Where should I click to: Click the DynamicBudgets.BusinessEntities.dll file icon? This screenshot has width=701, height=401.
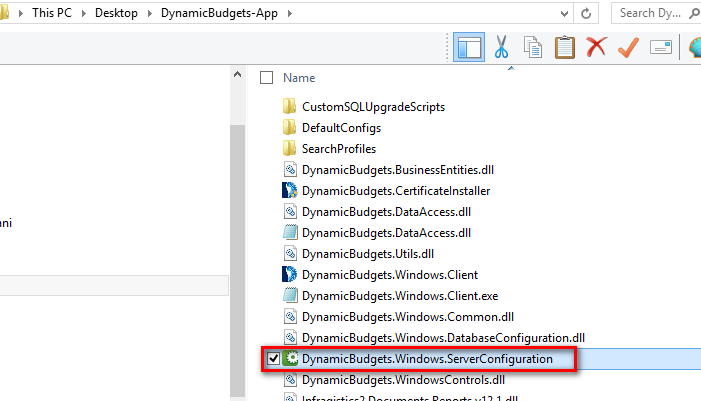(x=290, y=169)
